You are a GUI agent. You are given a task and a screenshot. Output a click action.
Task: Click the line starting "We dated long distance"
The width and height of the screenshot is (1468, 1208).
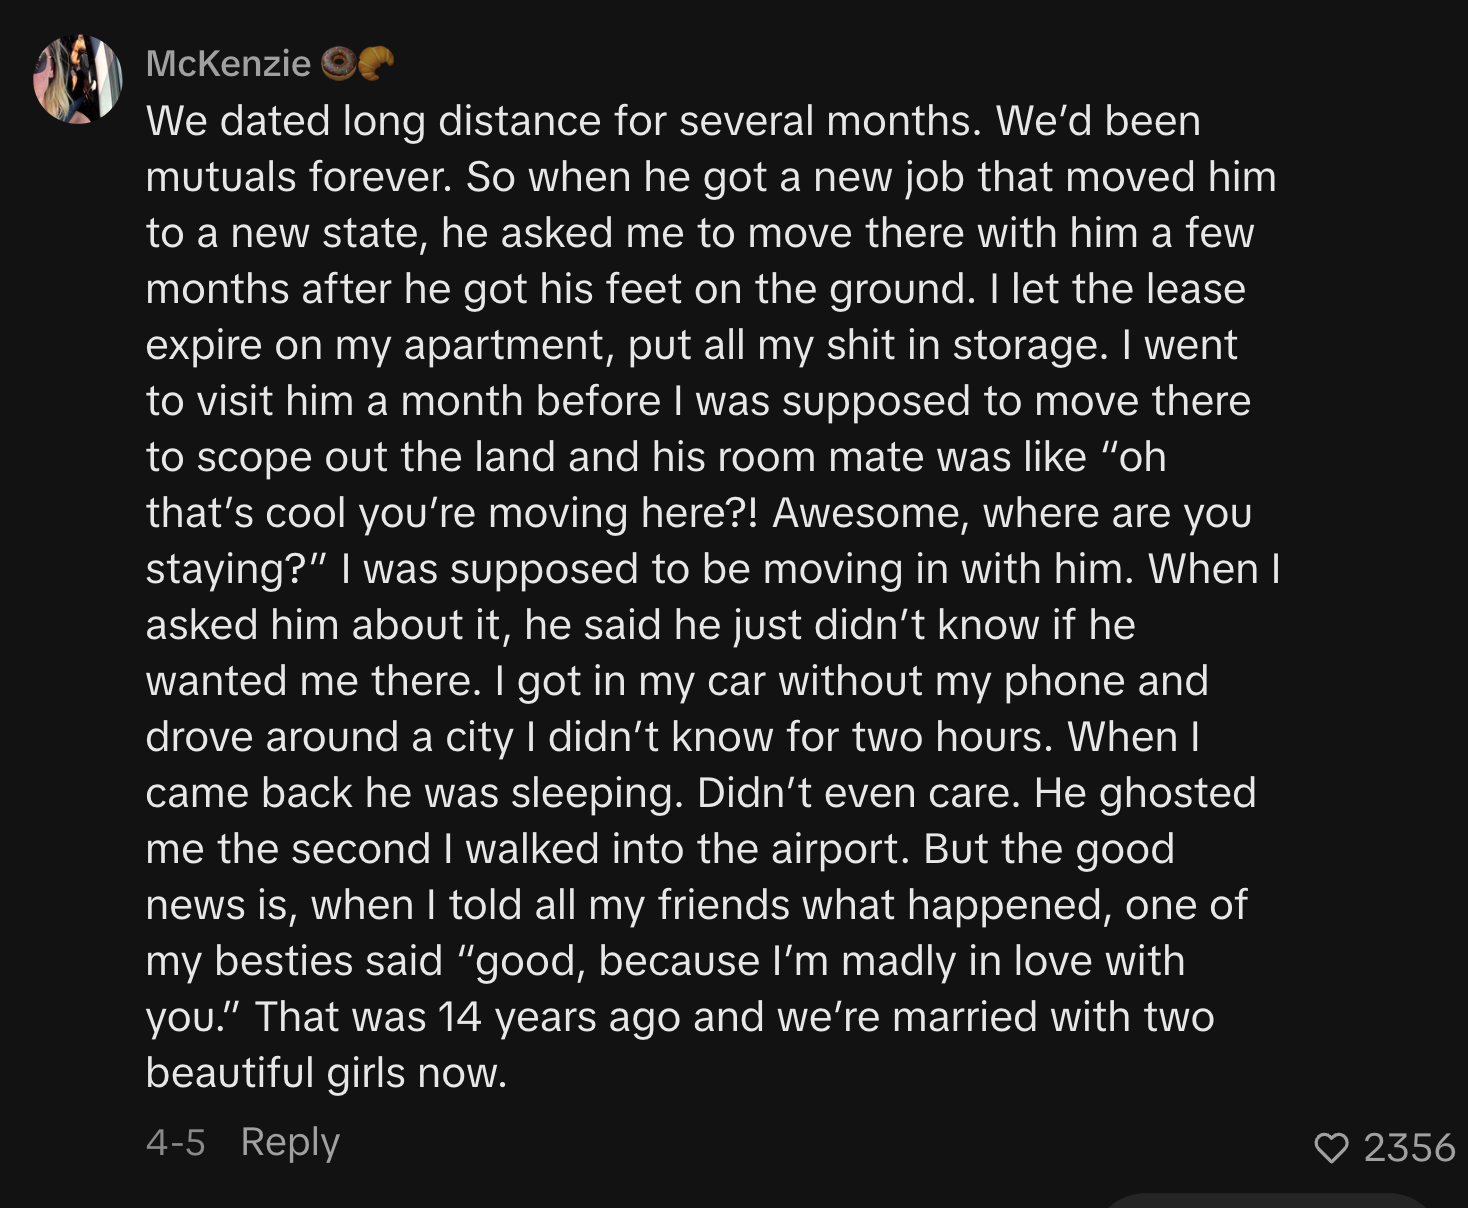pos(673,121)
